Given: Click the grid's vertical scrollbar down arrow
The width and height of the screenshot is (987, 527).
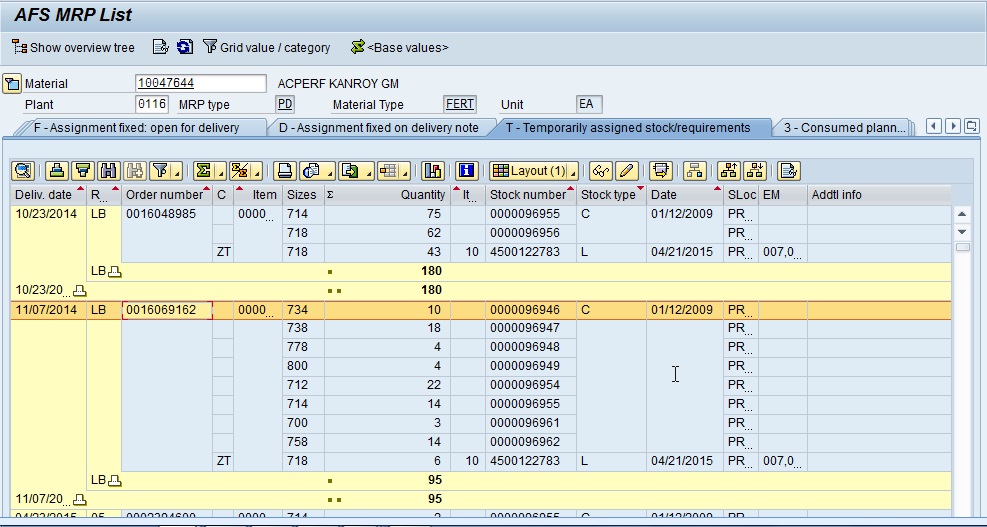Looking at the screenshot, I should tap(962, 232).
